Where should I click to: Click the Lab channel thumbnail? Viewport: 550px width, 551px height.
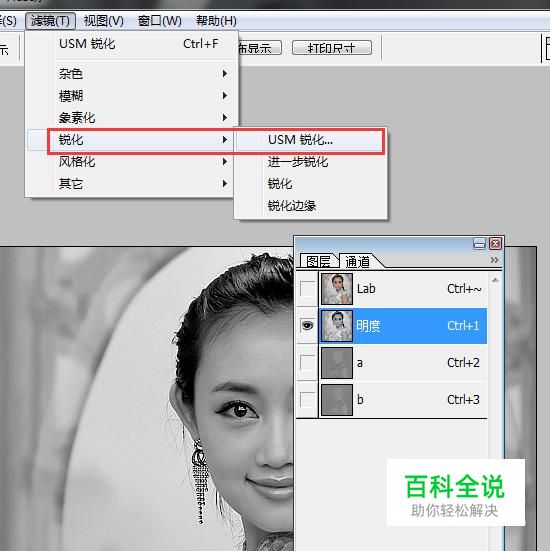(x=337, y=289)
